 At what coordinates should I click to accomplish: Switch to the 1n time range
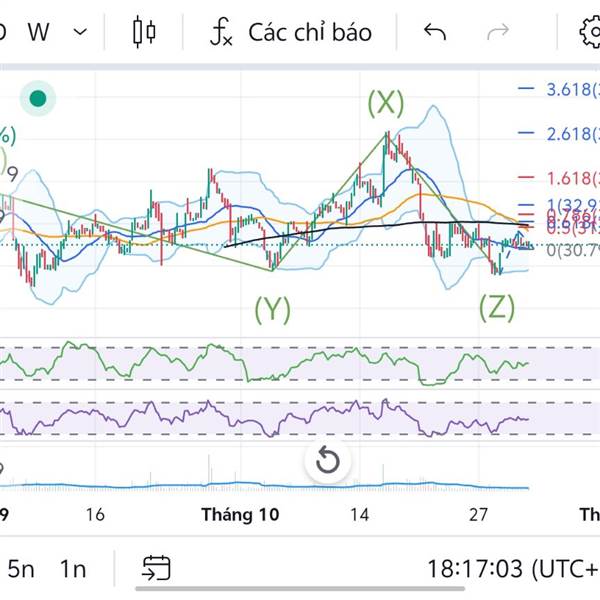click(73, 569)
